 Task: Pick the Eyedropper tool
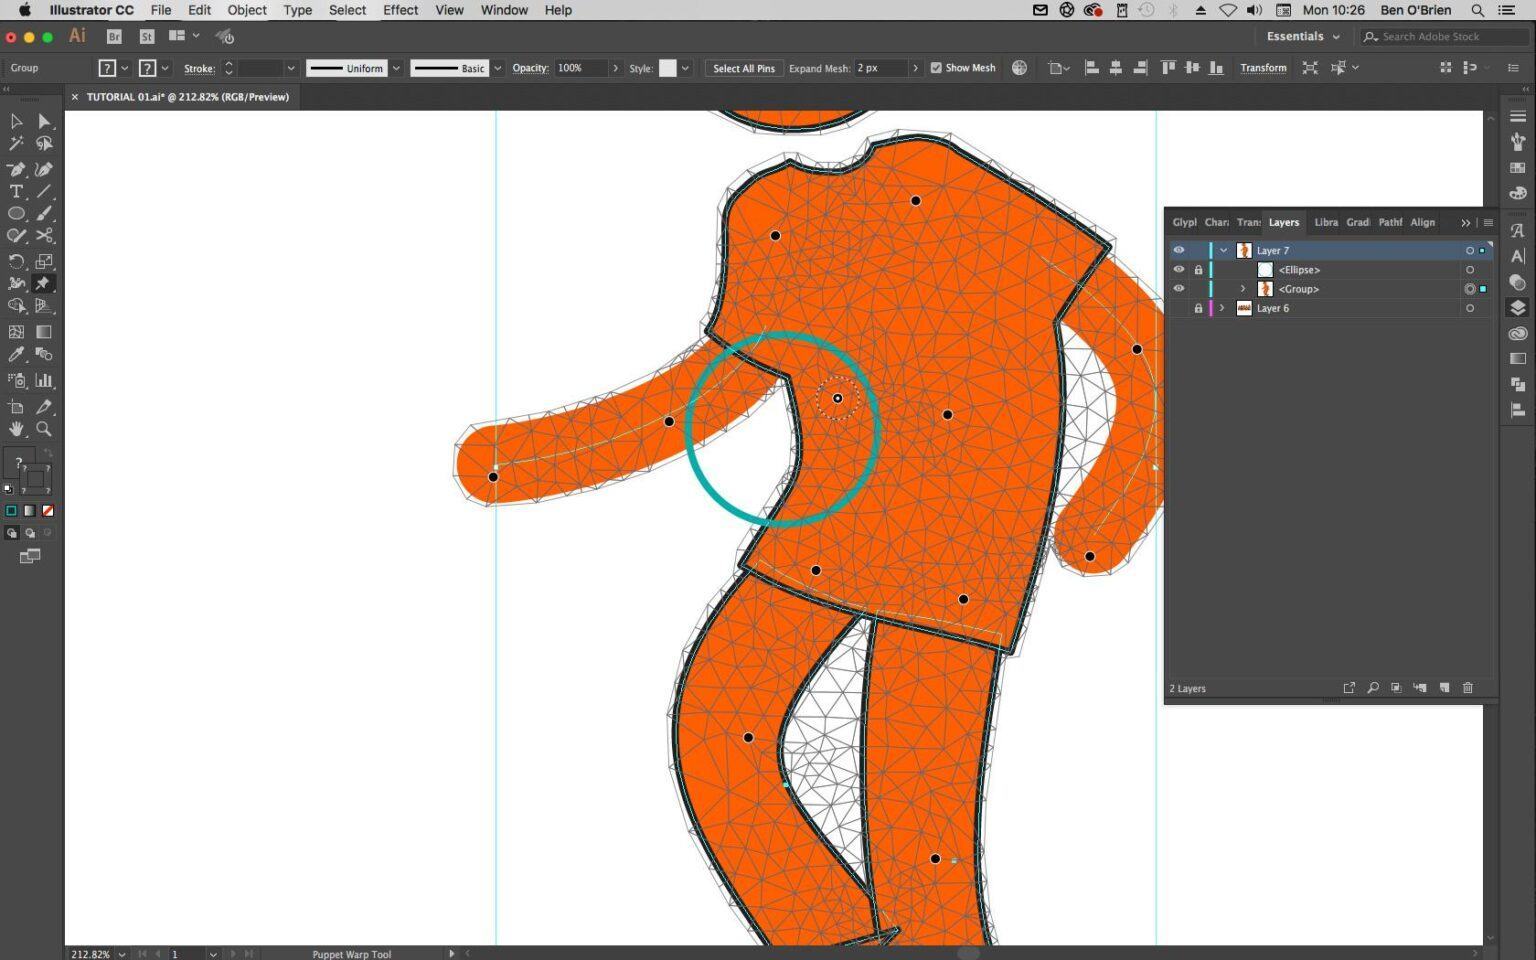coord(16,352)
